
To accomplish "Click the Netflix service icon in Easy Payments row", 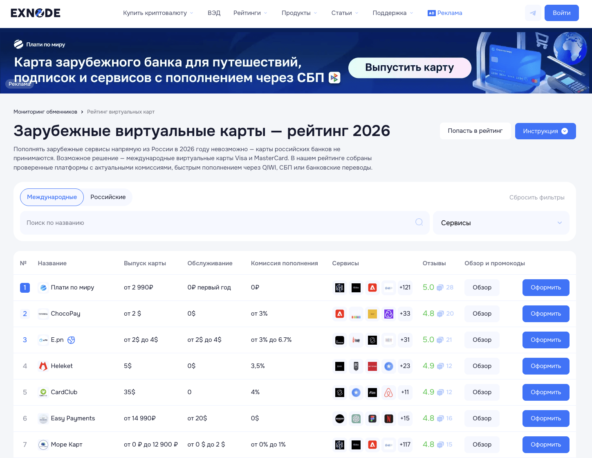I will coord(388,418).
